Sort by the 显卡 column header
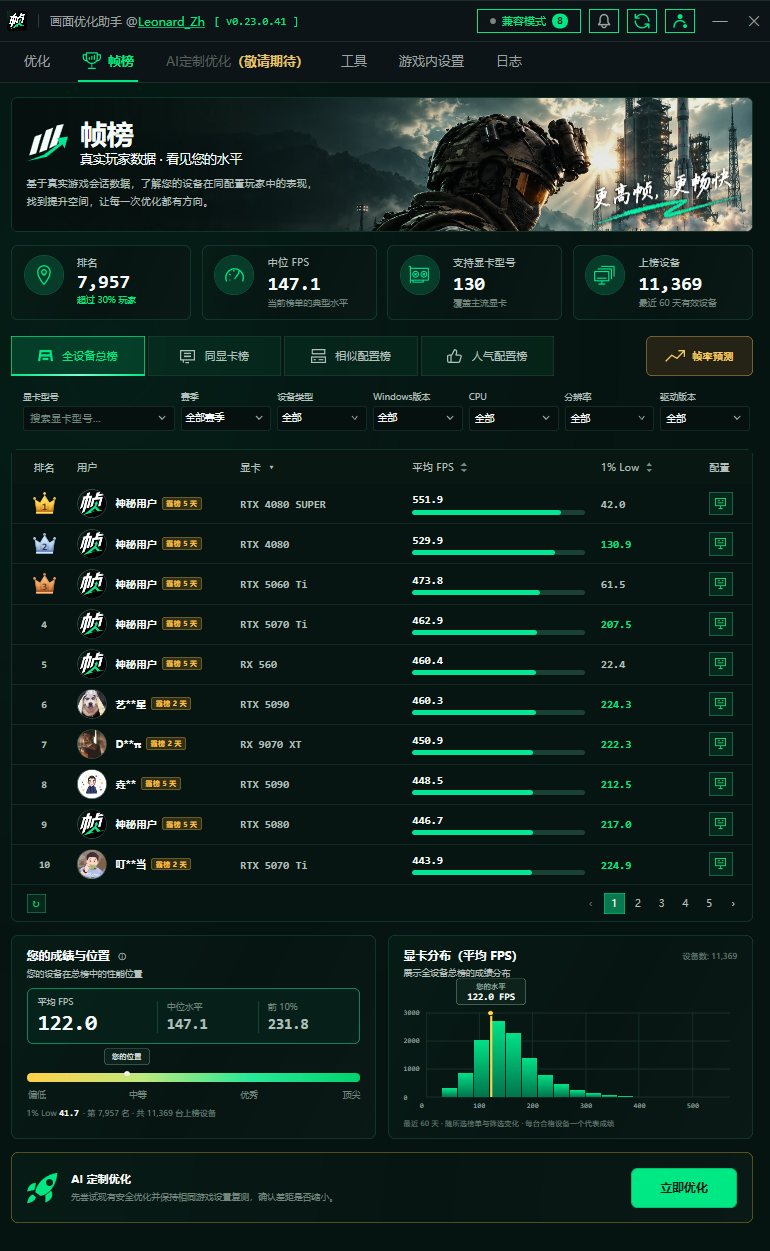The width and height of the screenshot is (770, 1251). point(257,467)
